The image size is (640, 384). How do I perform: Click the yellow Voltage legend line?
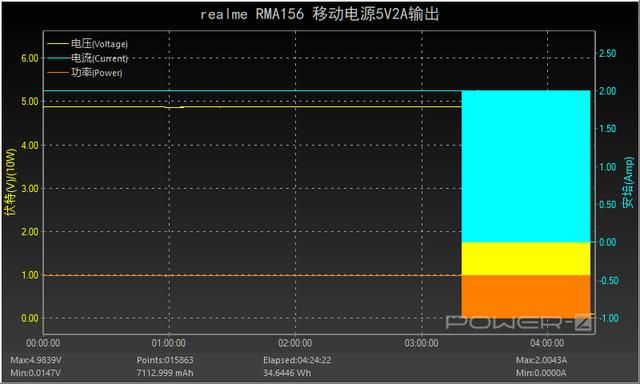click(58, 44)
